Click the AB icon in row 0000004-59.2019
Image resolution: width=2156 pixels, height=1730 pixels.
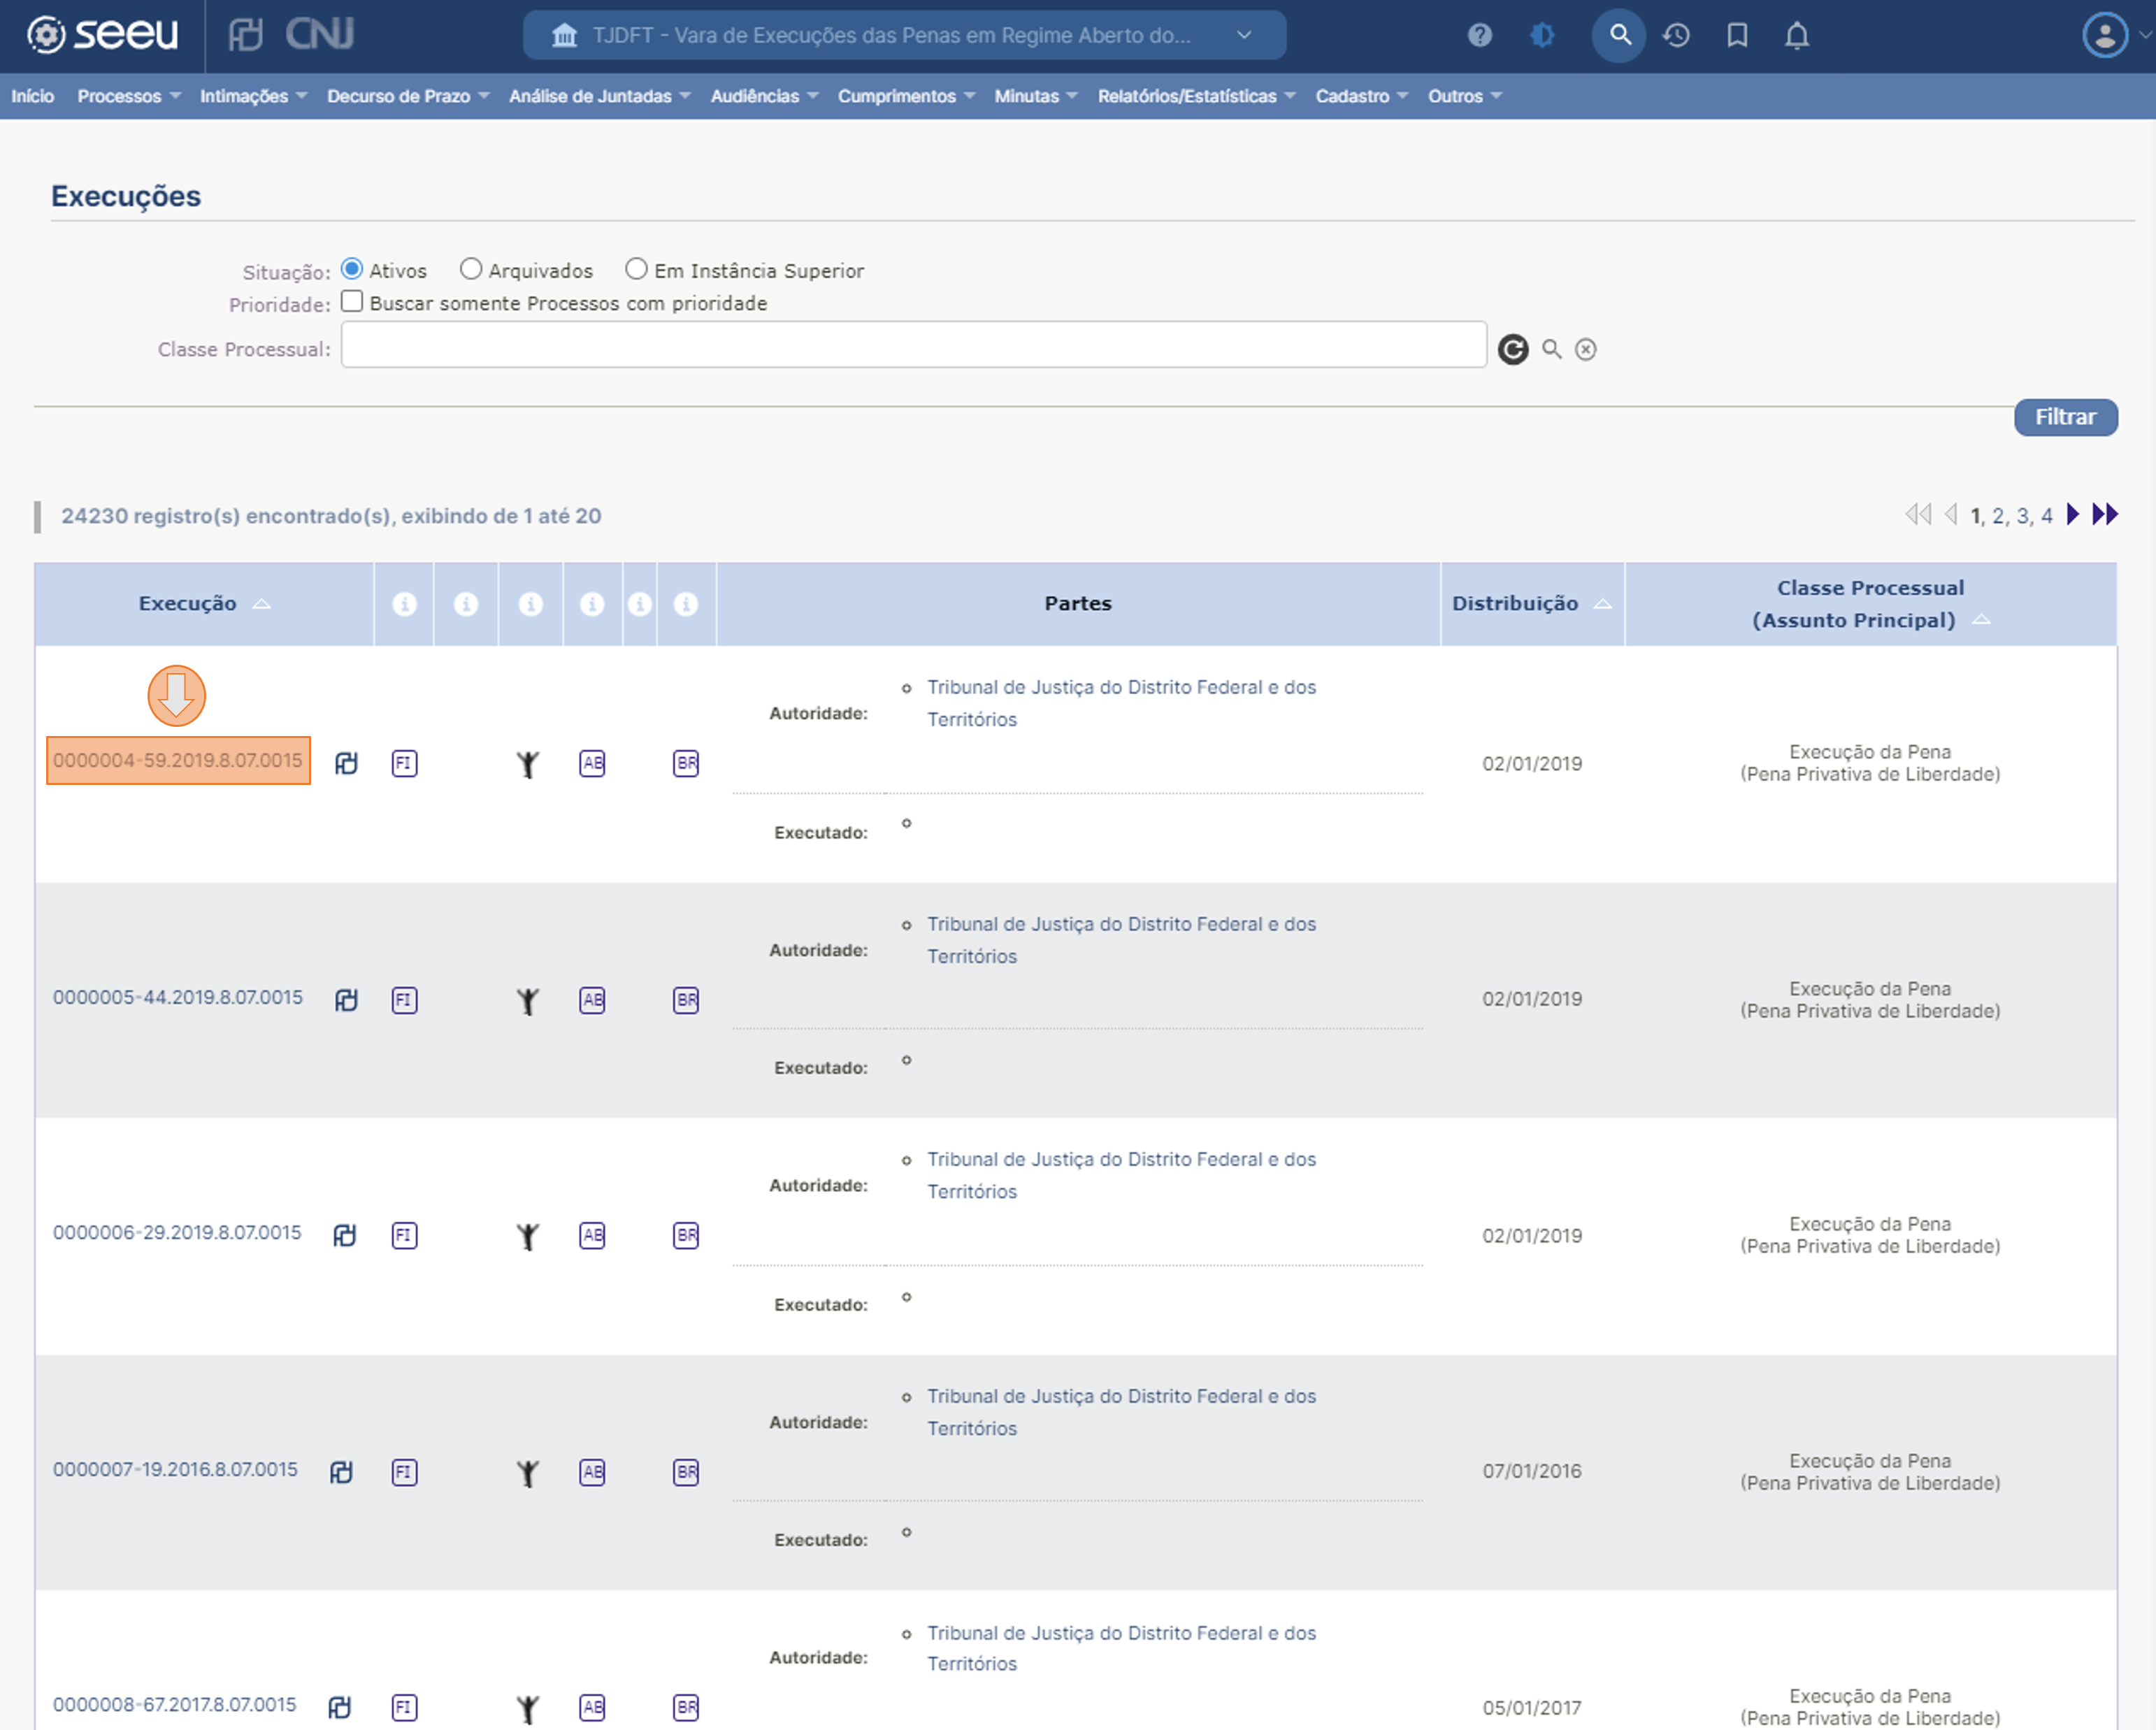coord(592,764)
